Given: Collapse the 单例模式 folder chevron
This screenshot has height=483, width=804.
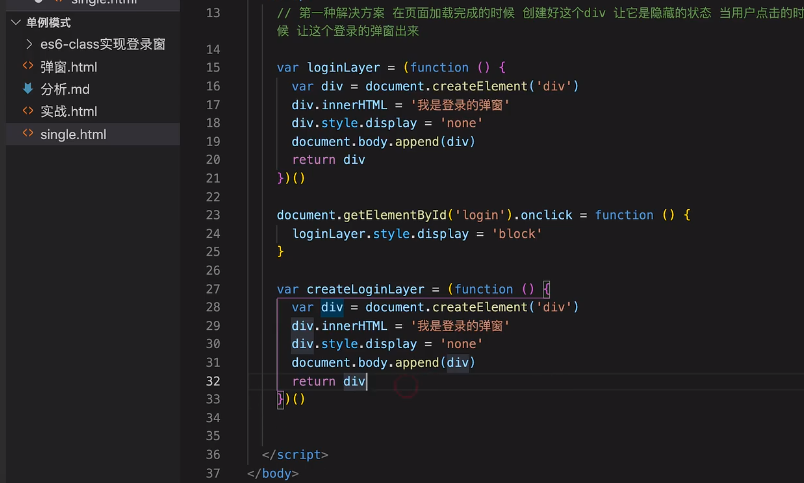Looking at the screenshot, I should point(16,22).
